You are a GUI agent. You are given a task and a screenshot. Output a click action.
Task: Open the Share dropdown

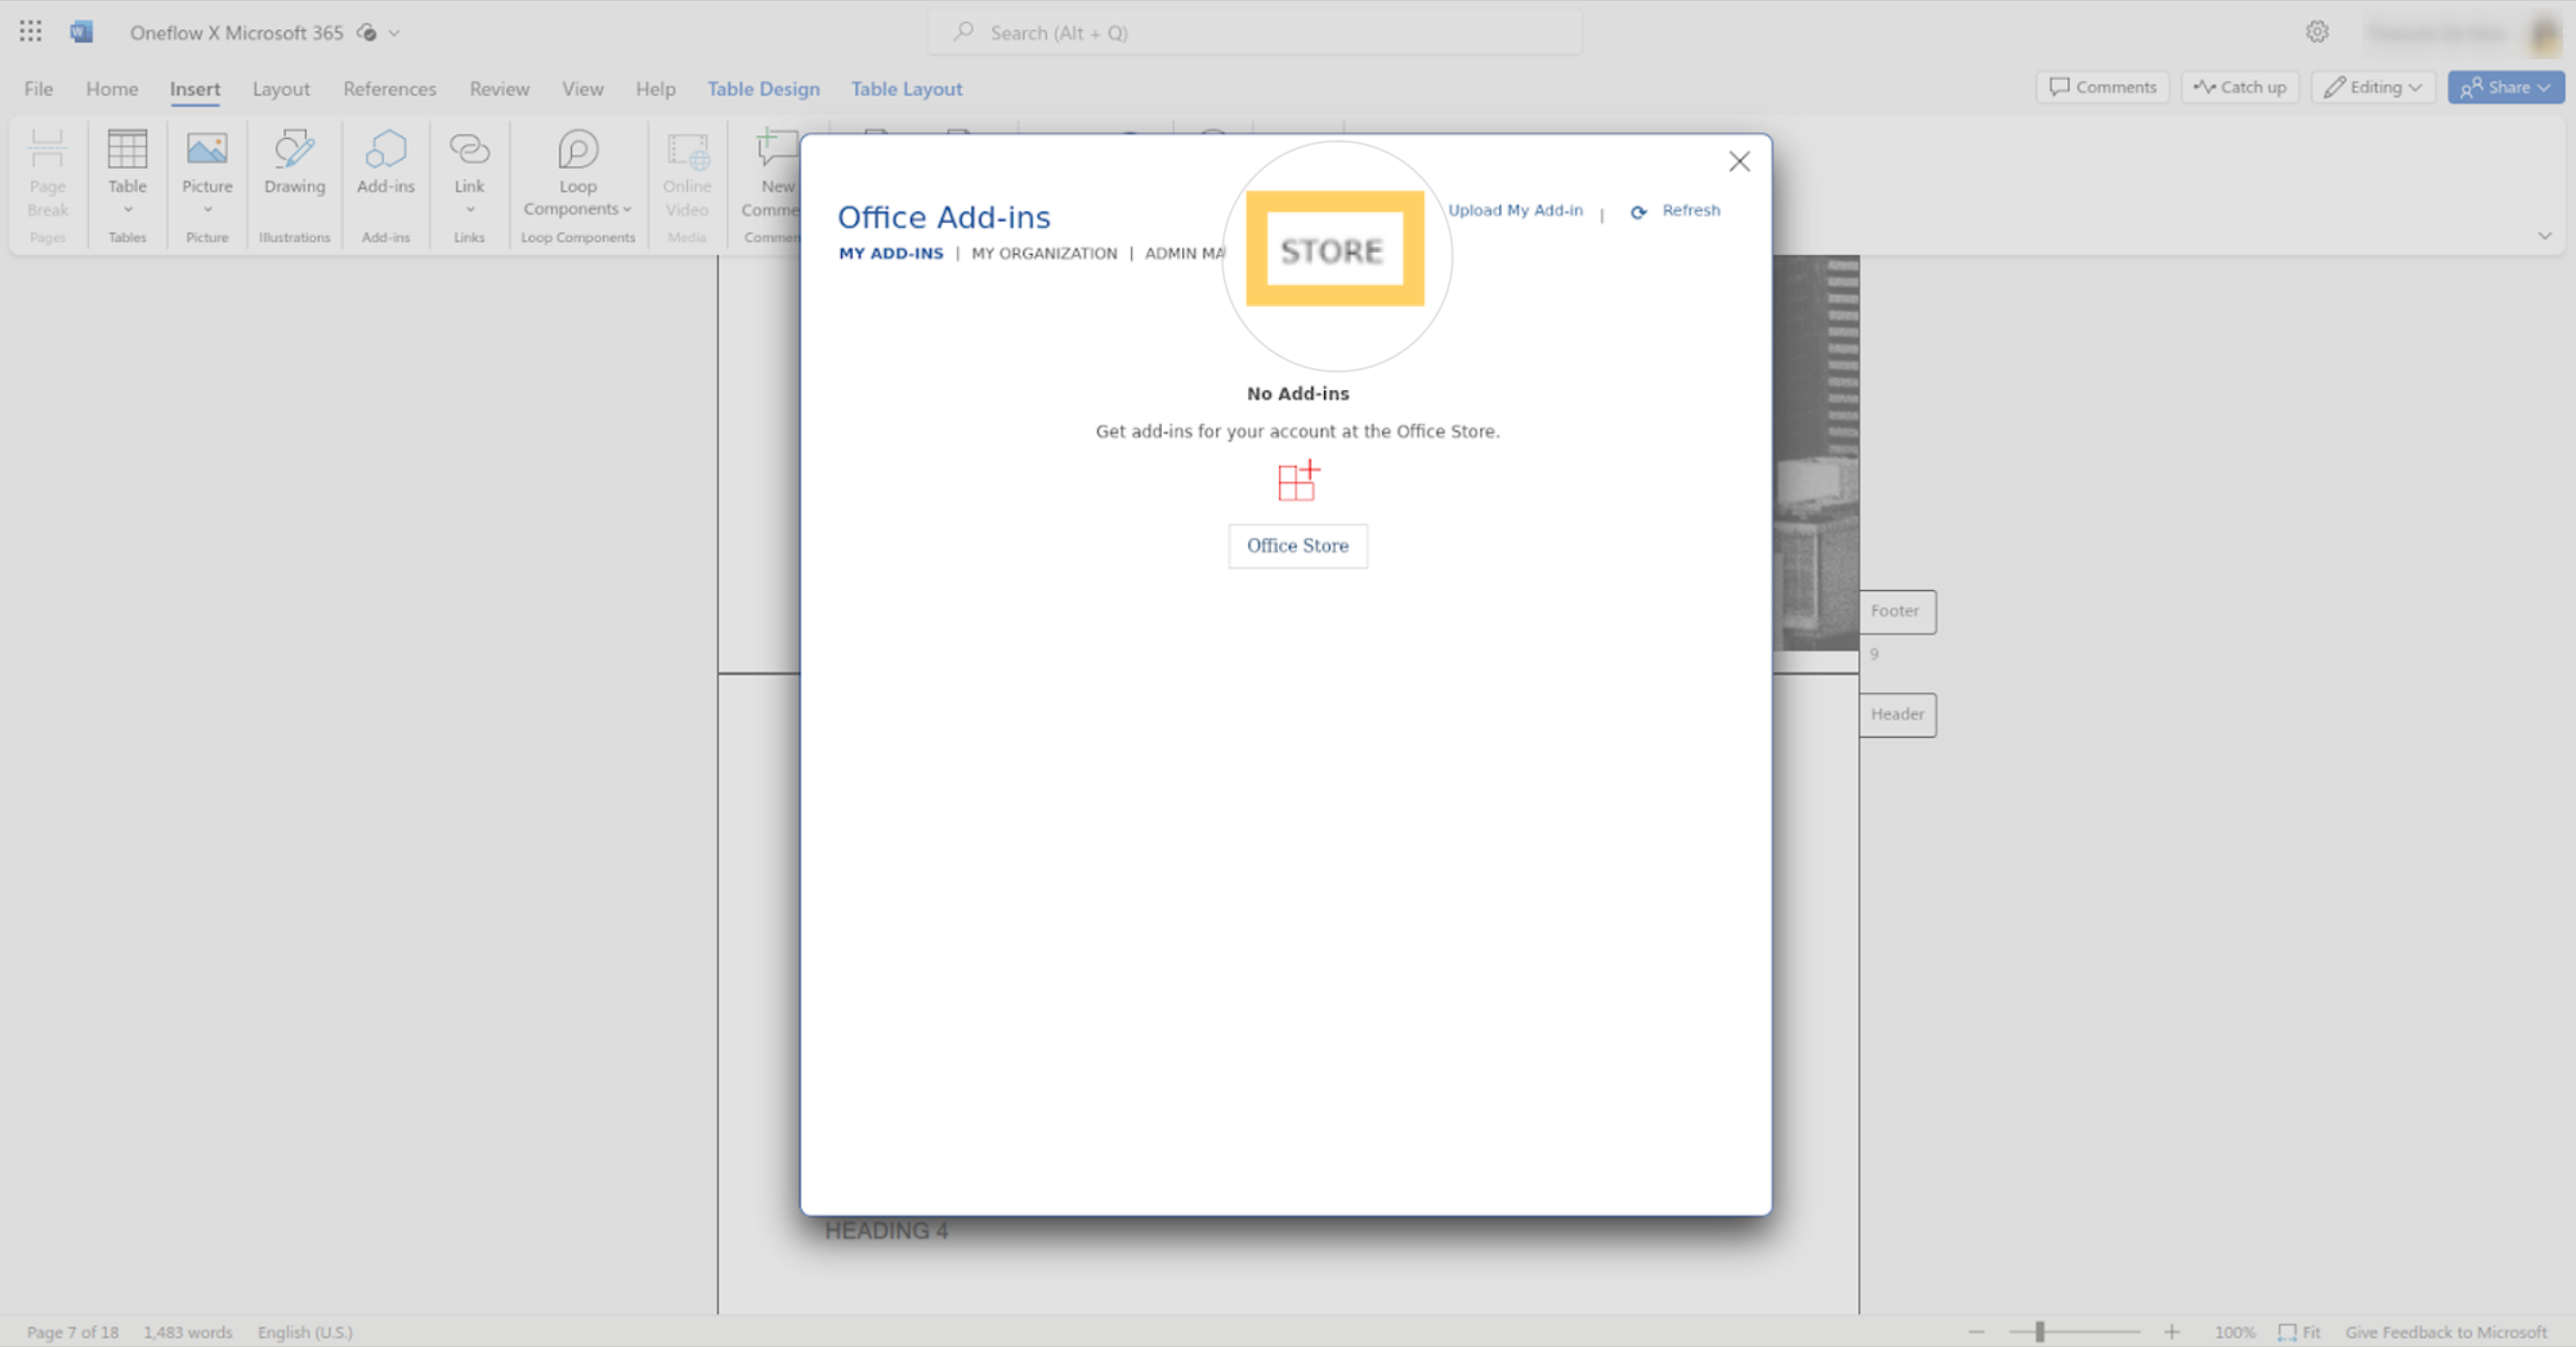pos(2505,87)
